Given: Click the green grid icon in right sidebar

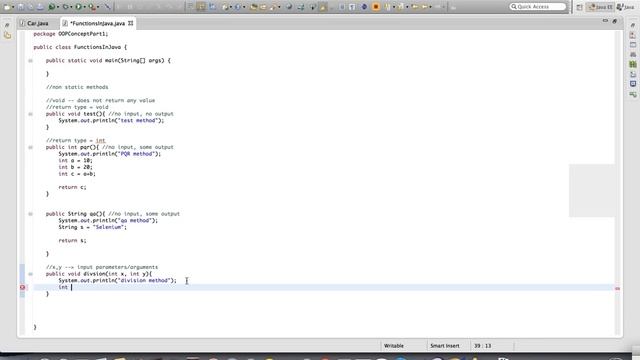Looking at the screenshot, I should 633,64.
